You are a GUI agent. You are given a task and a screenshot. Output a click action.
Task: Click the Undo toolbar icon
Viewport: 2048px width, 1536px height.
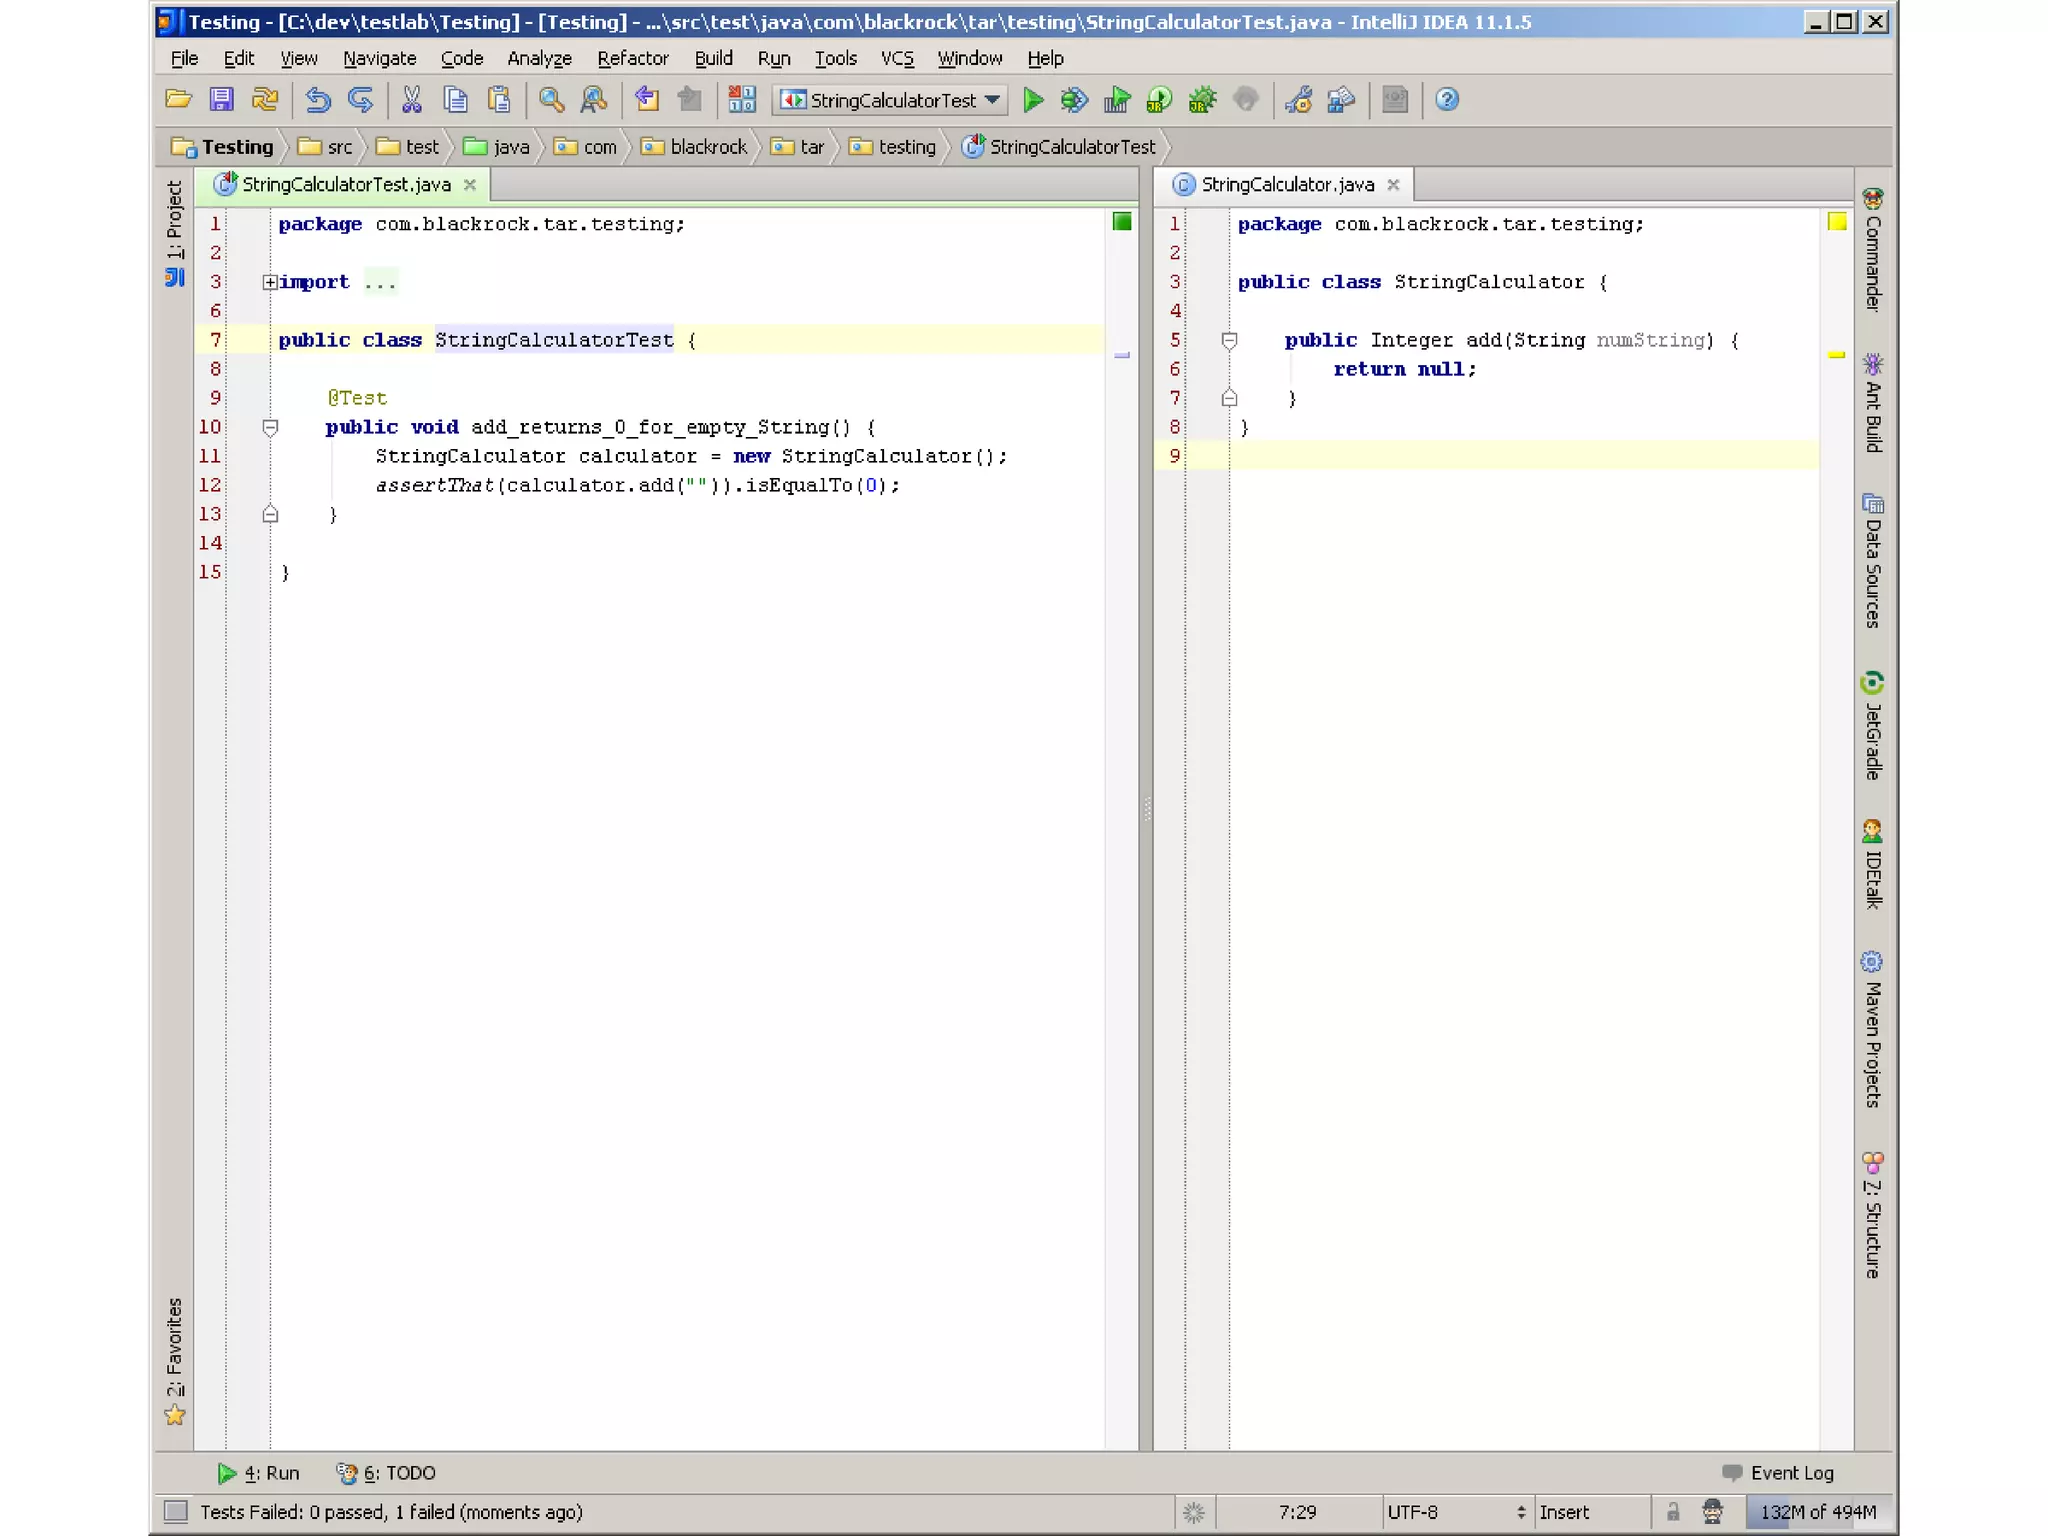pyautogui.click(x=318, y=100)
